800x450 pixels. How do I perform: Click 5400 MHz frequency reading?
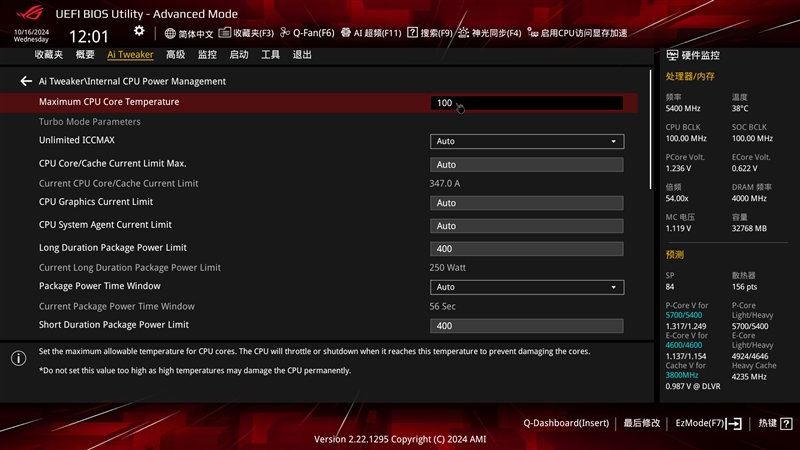(x=683, y=108)
